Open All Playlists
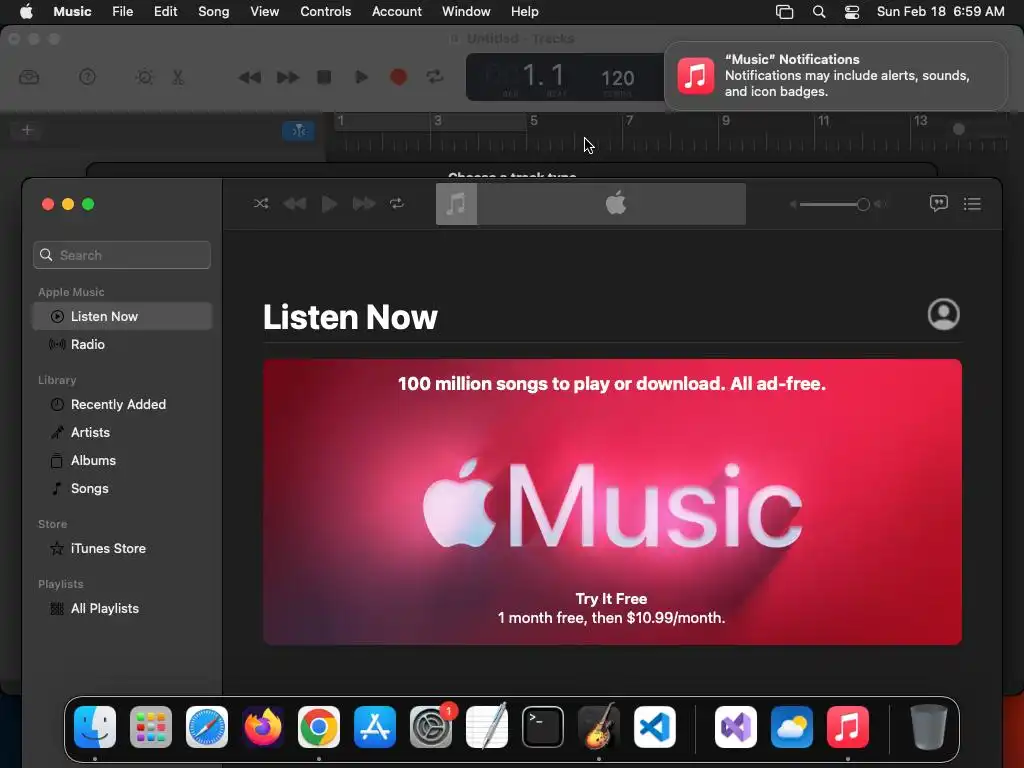Screen dimensions: 1024x768 click(x=122, y=609)
